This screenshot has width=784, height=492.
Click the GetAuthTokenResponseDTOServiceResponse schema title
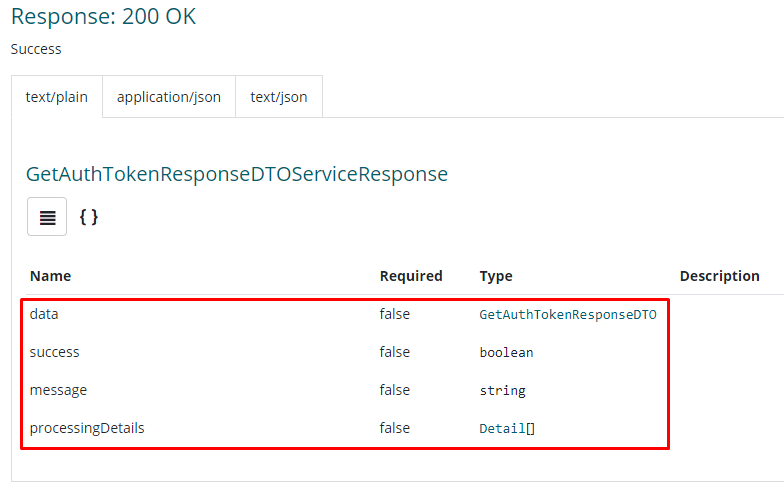(x=237, y=174)
